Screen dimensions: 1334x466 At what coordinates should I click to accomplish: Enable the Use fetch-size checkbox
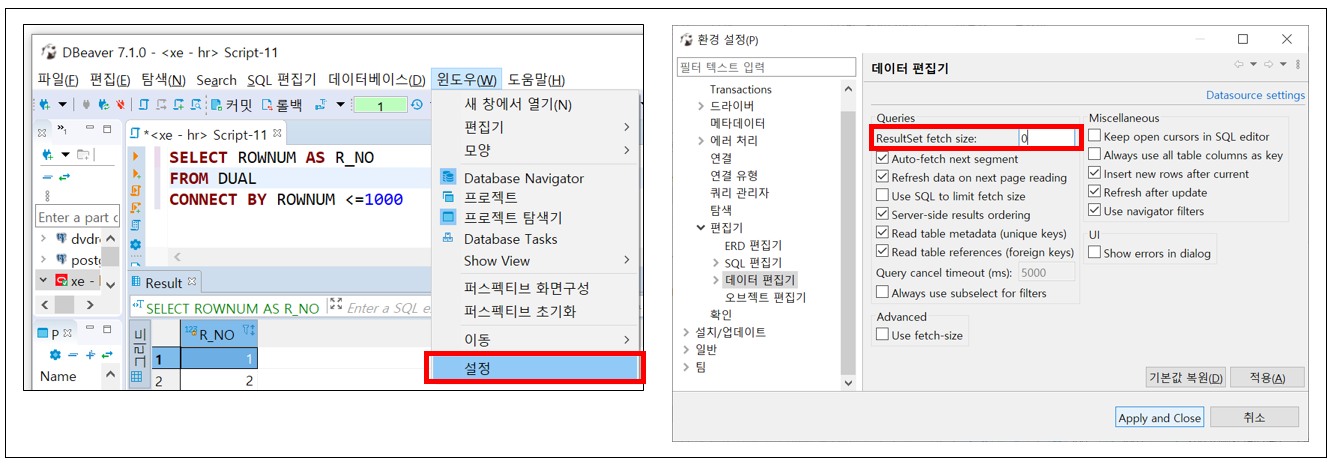click(882, 335)
